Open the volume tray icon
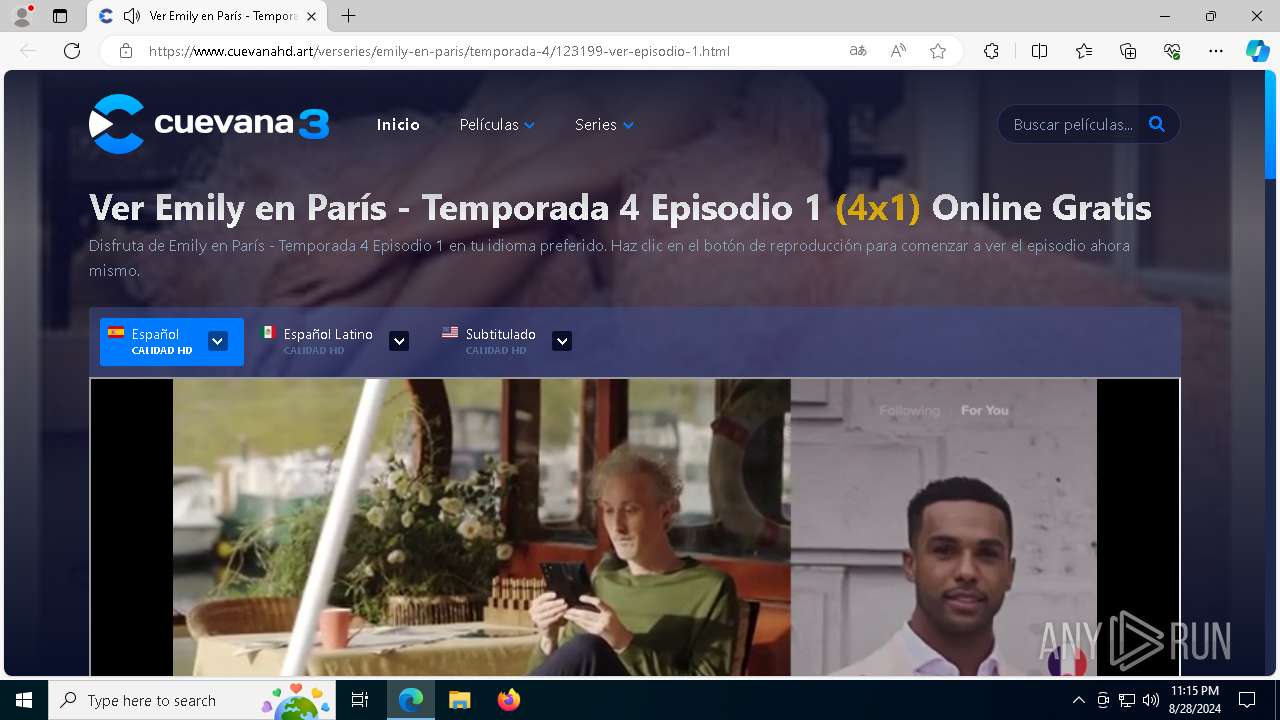The height and width of the screenshot is (720, 1280). (x=1151, y=700)
